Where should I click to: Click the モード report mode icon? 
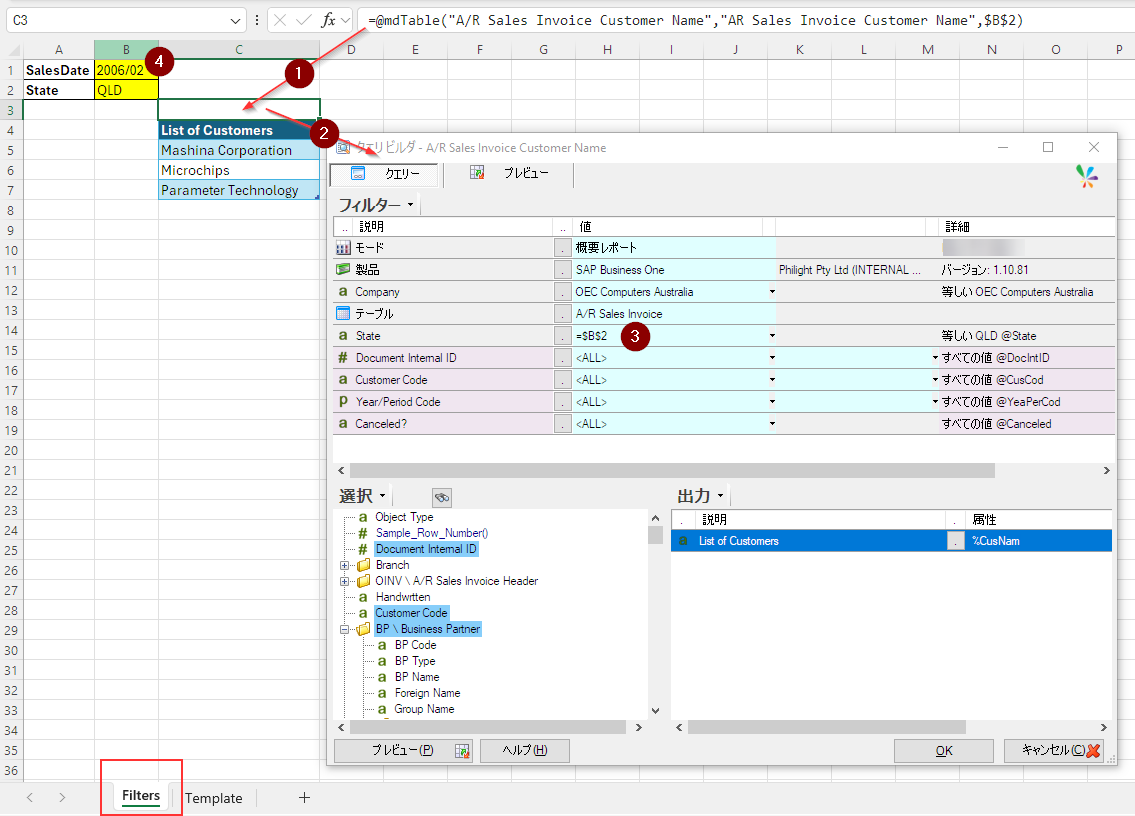[x=343, y=248]
